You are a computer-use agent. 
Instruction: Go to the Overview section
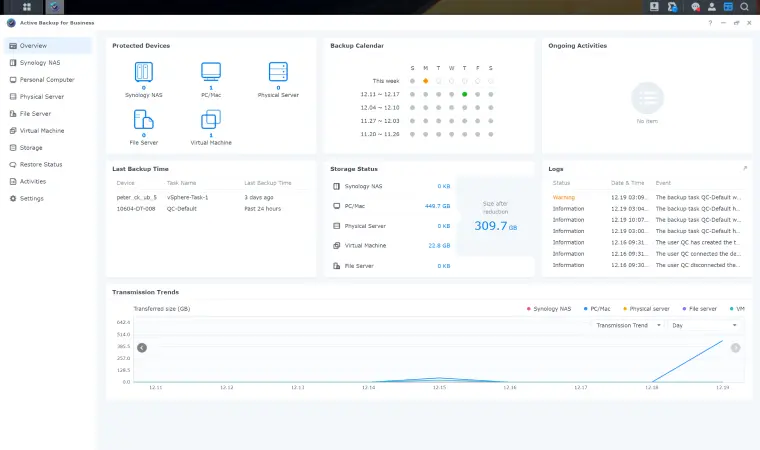pos(48,46)
